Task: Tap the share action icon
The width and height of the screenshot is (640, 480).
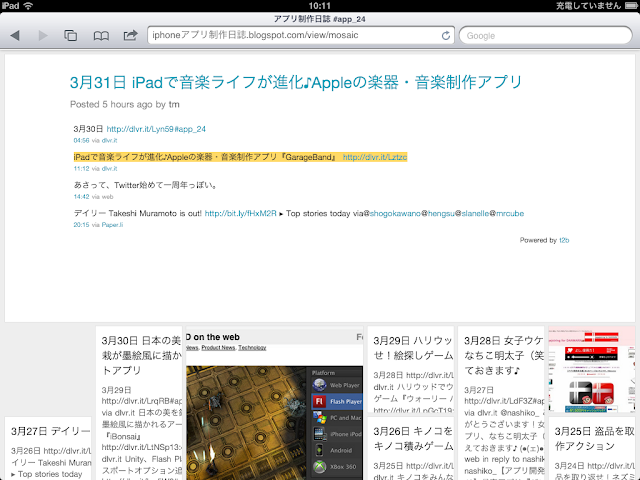Action: (130, 36)
